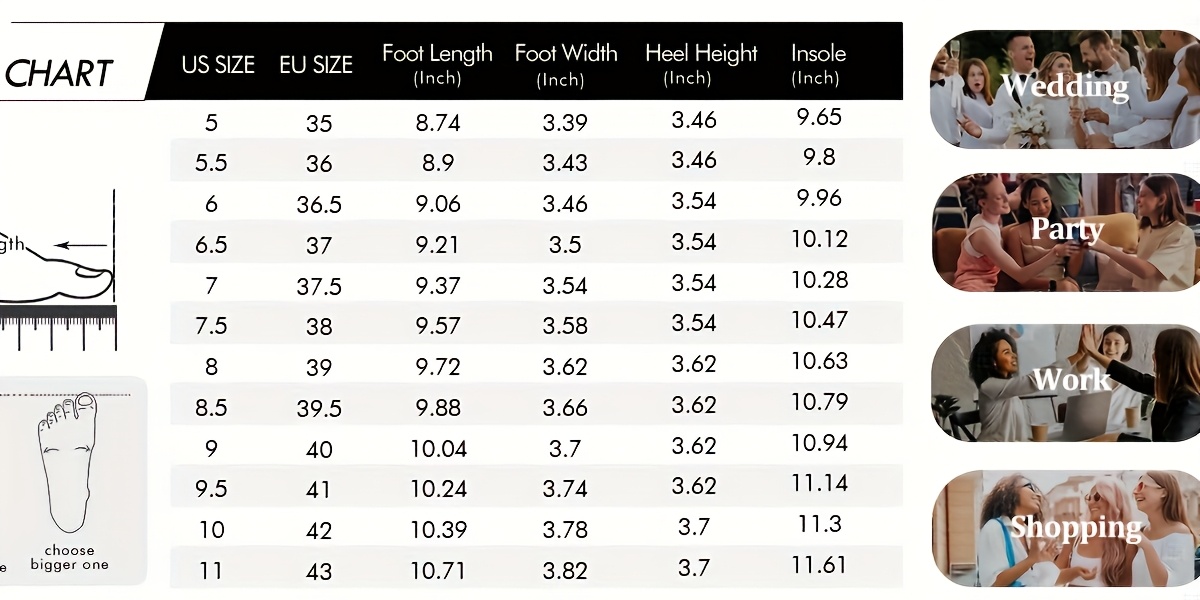
Task: Click the foot length arrow
Action: coord(81,245)
